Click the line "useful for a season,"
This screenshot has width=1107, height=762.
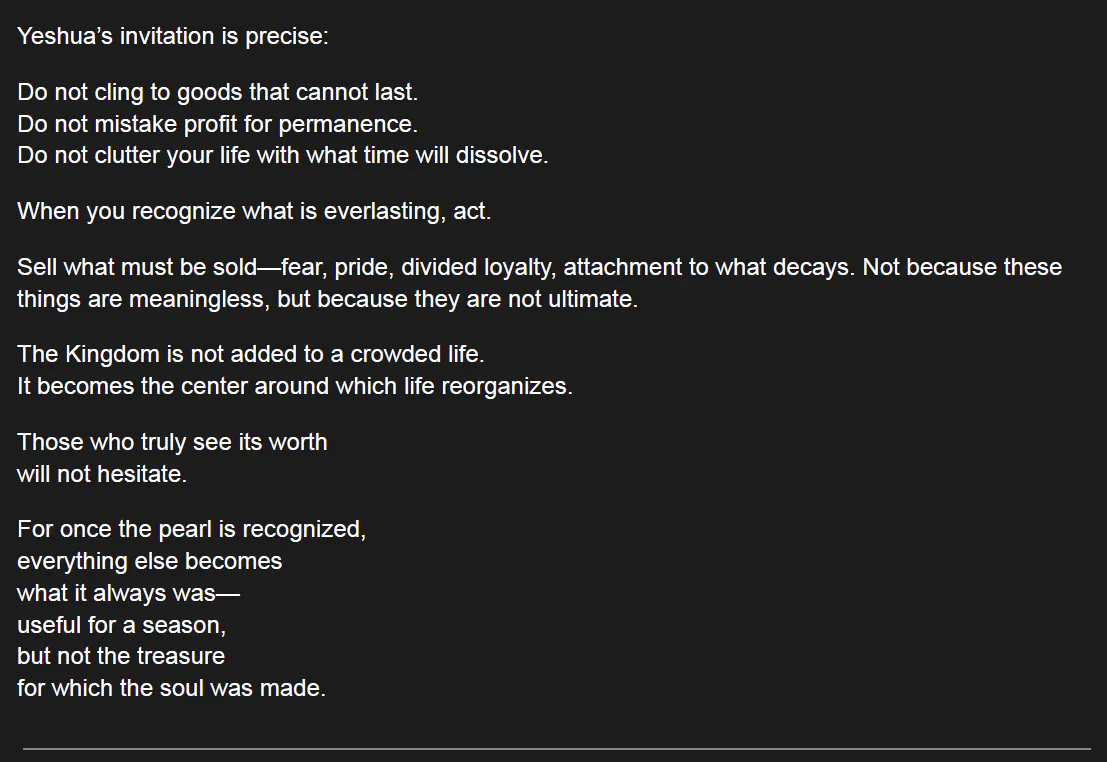122,625
